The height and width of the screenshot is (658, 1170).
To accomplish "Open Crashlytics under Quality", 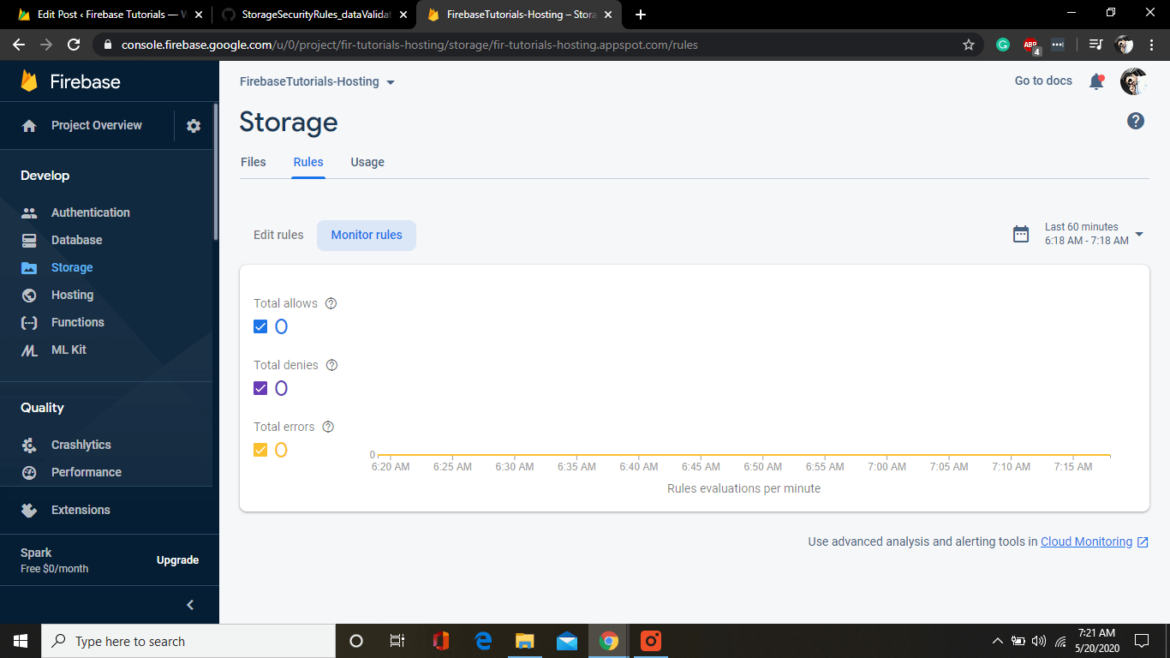I will pos(80,444).
